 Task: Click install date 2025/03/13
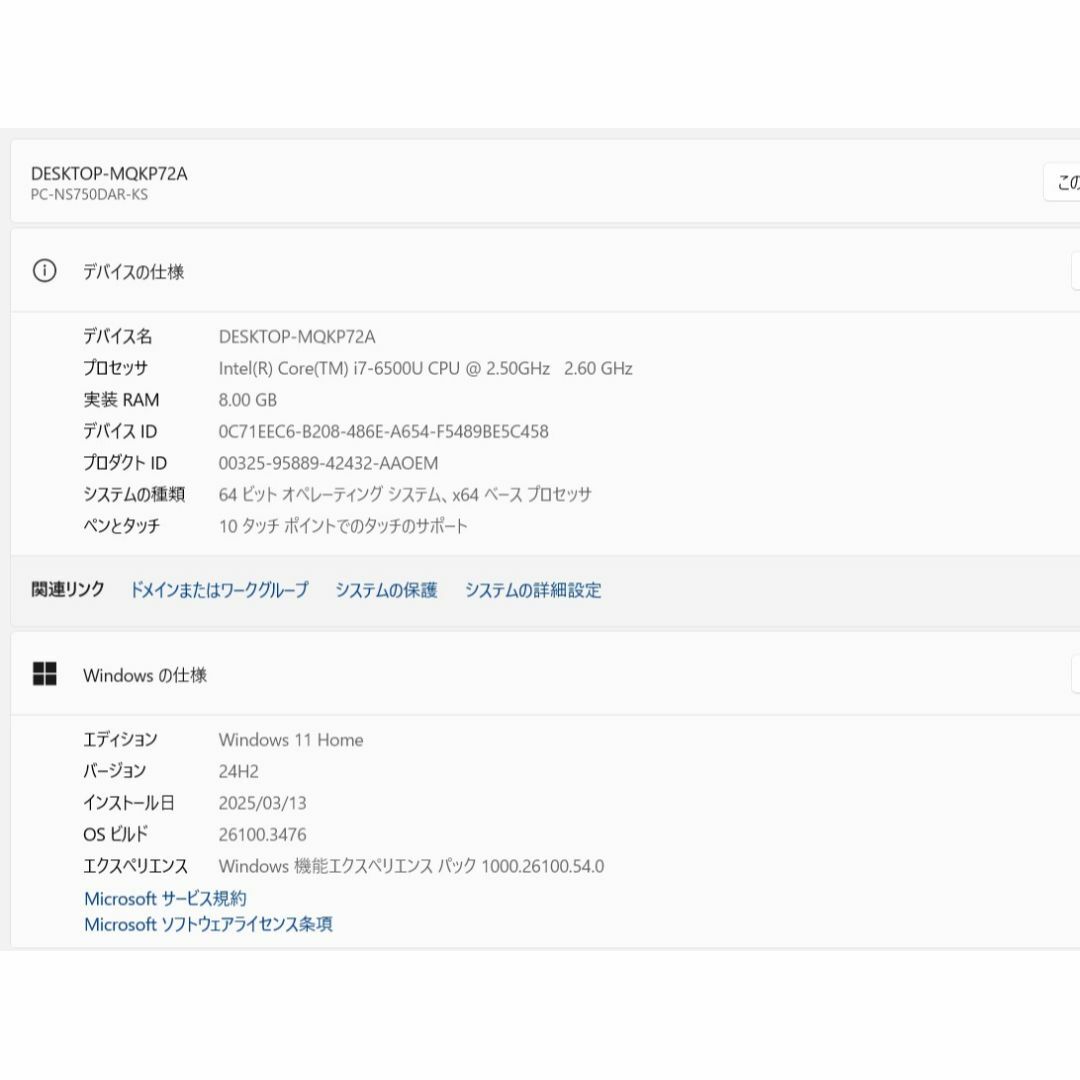(x=262, y=803)
